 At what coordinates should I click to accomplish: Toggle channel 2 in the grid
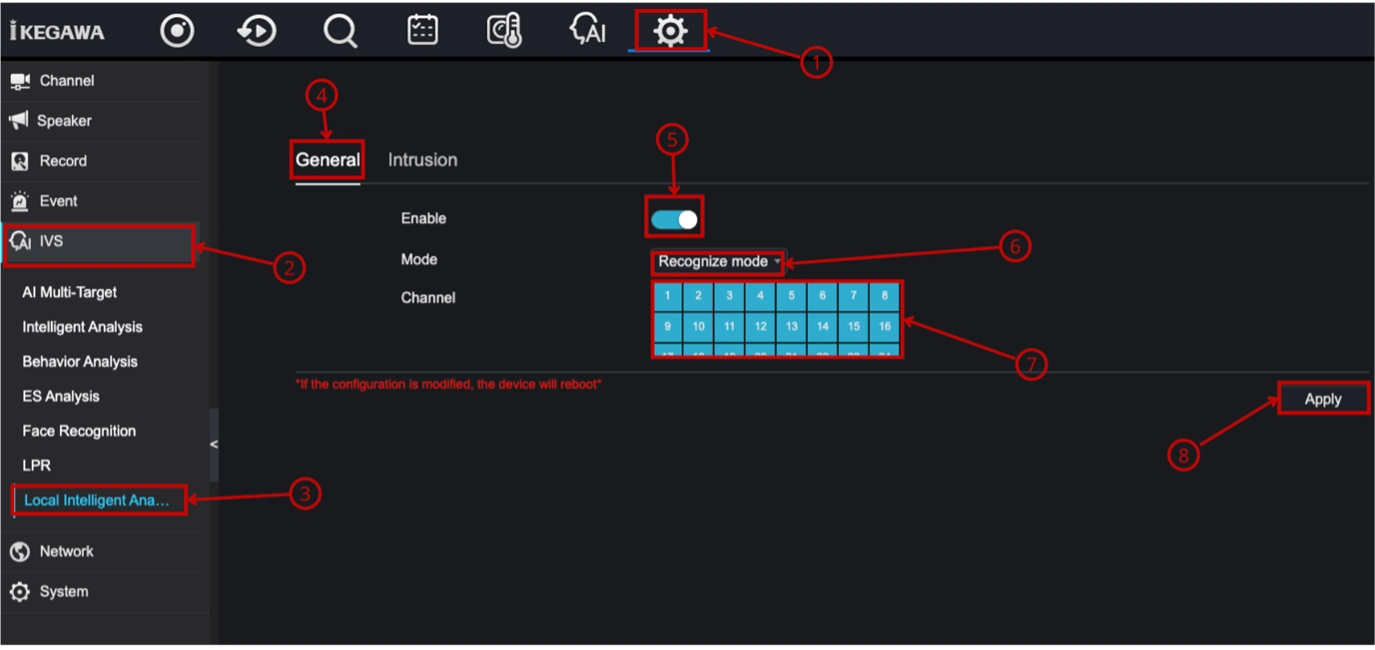coord(699,296)
